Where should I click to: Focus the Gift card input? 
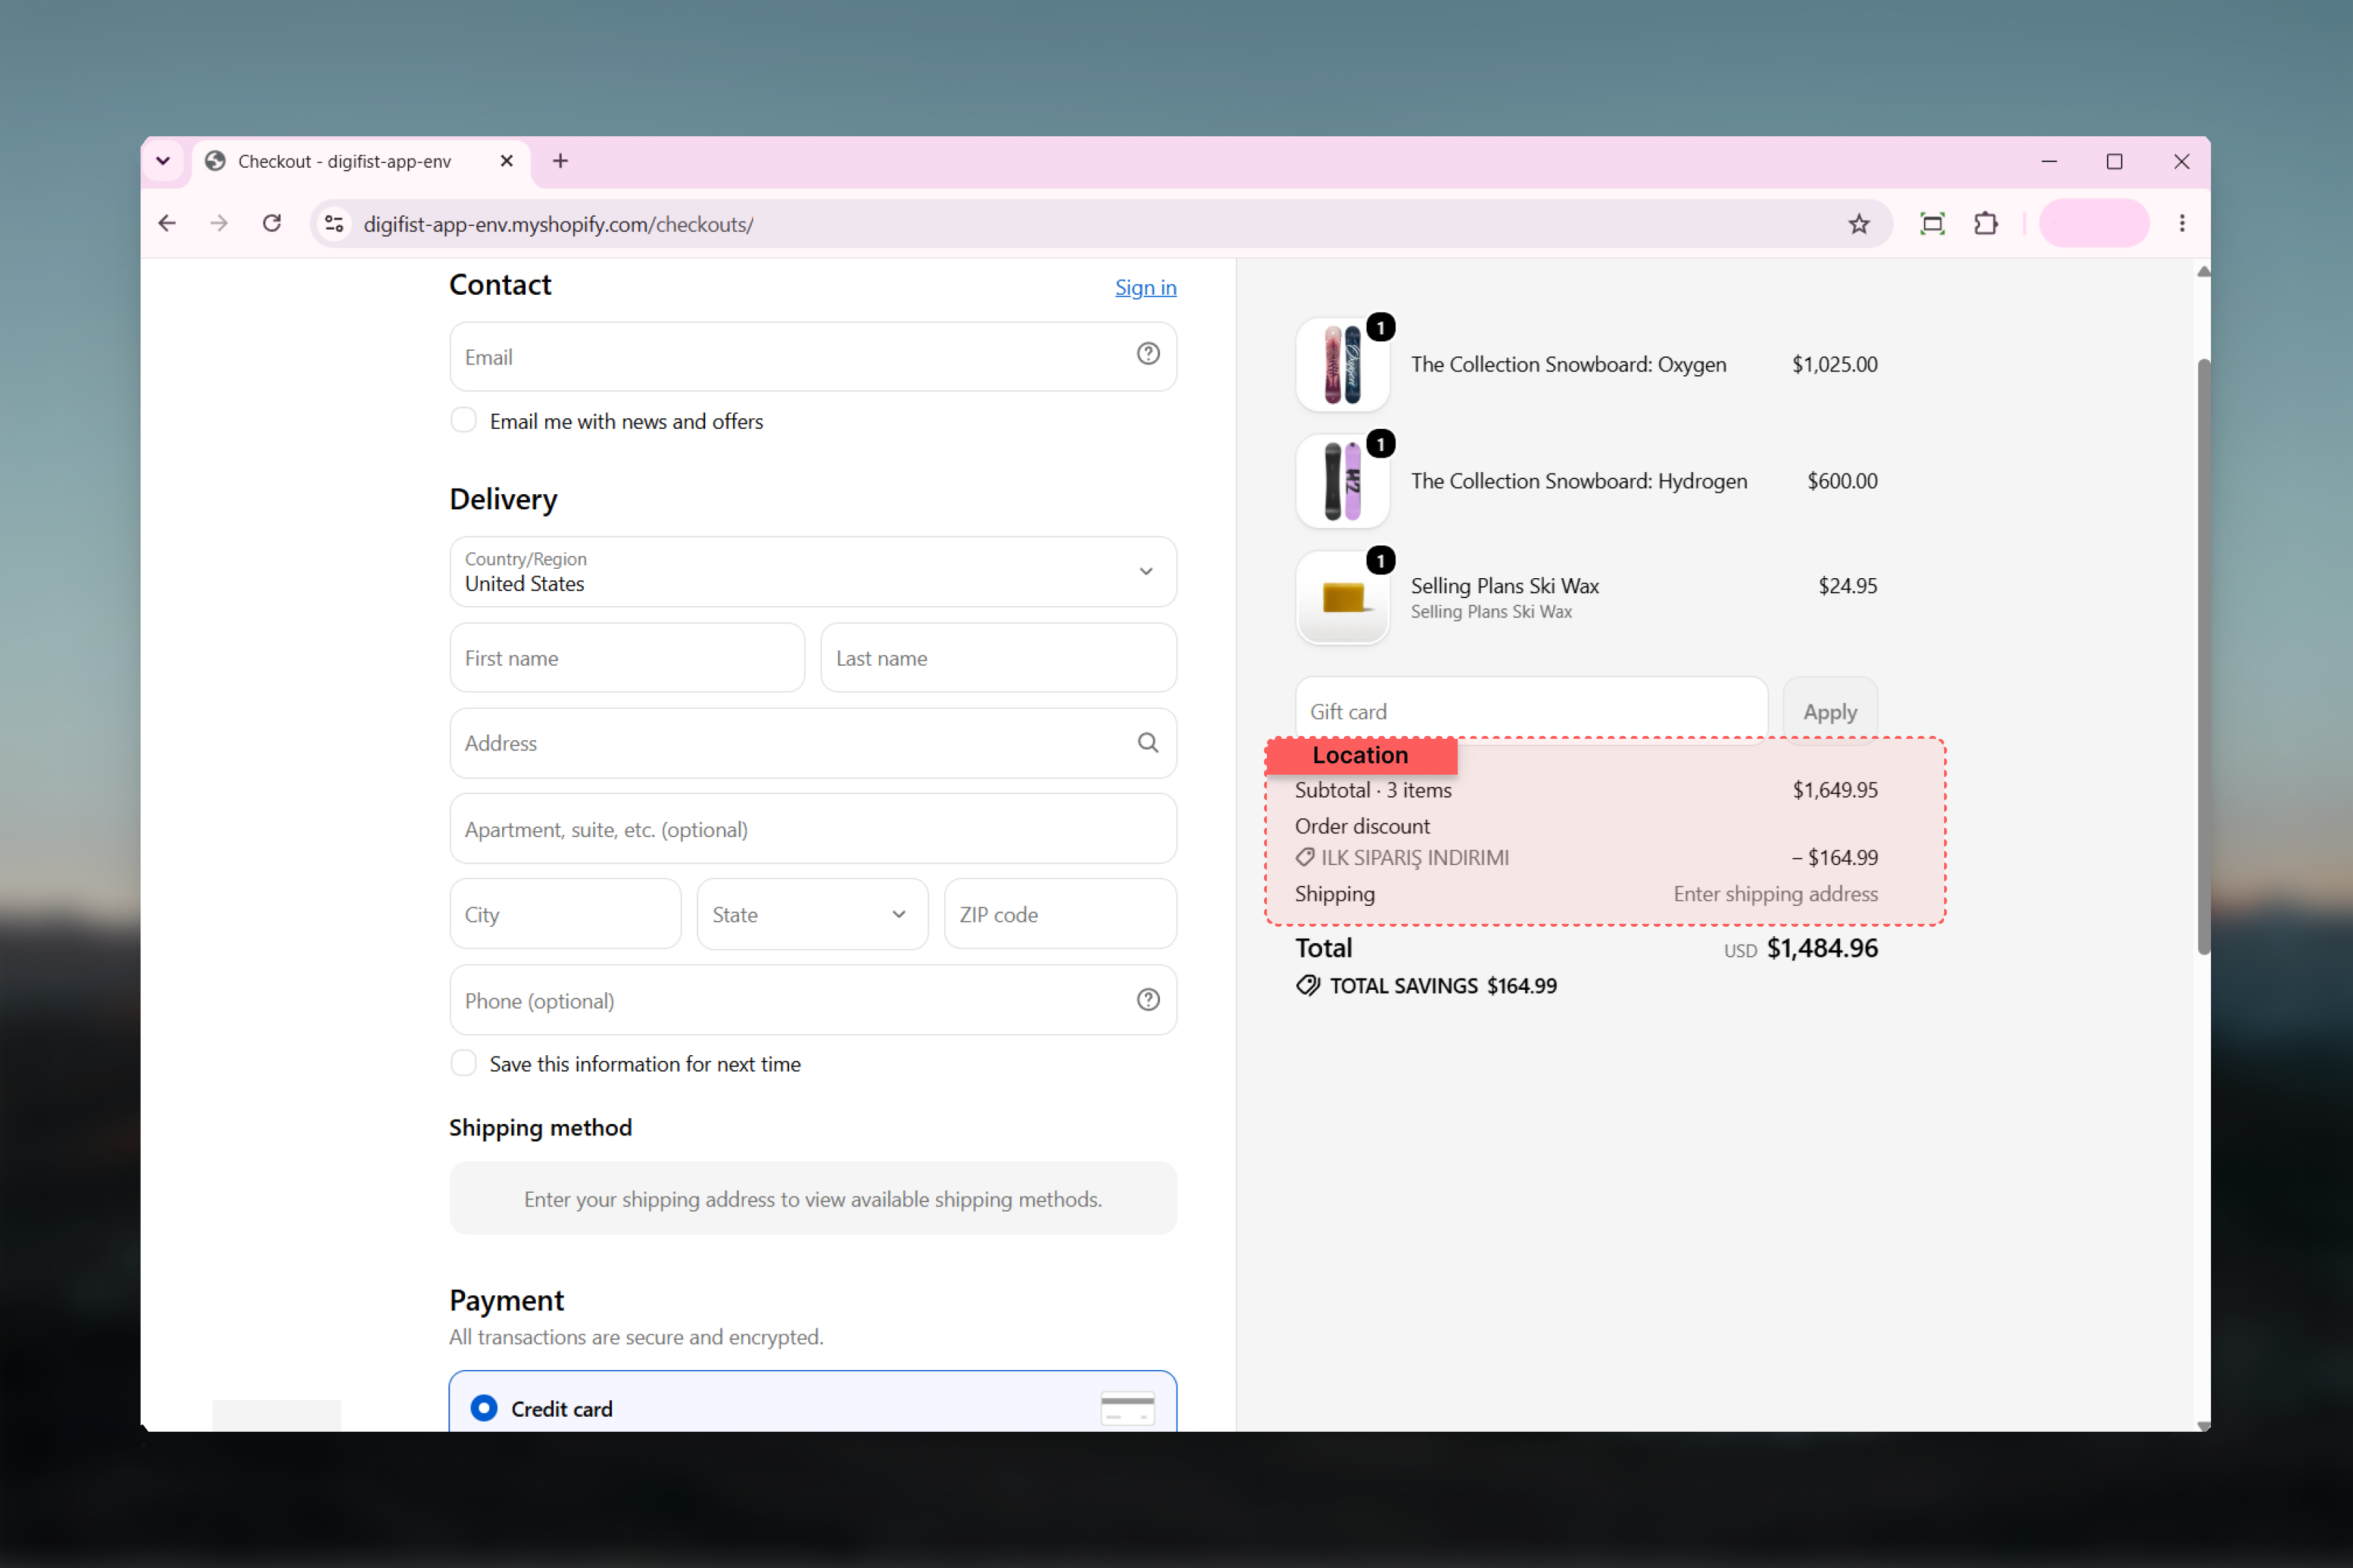(x=1531, y=712)
